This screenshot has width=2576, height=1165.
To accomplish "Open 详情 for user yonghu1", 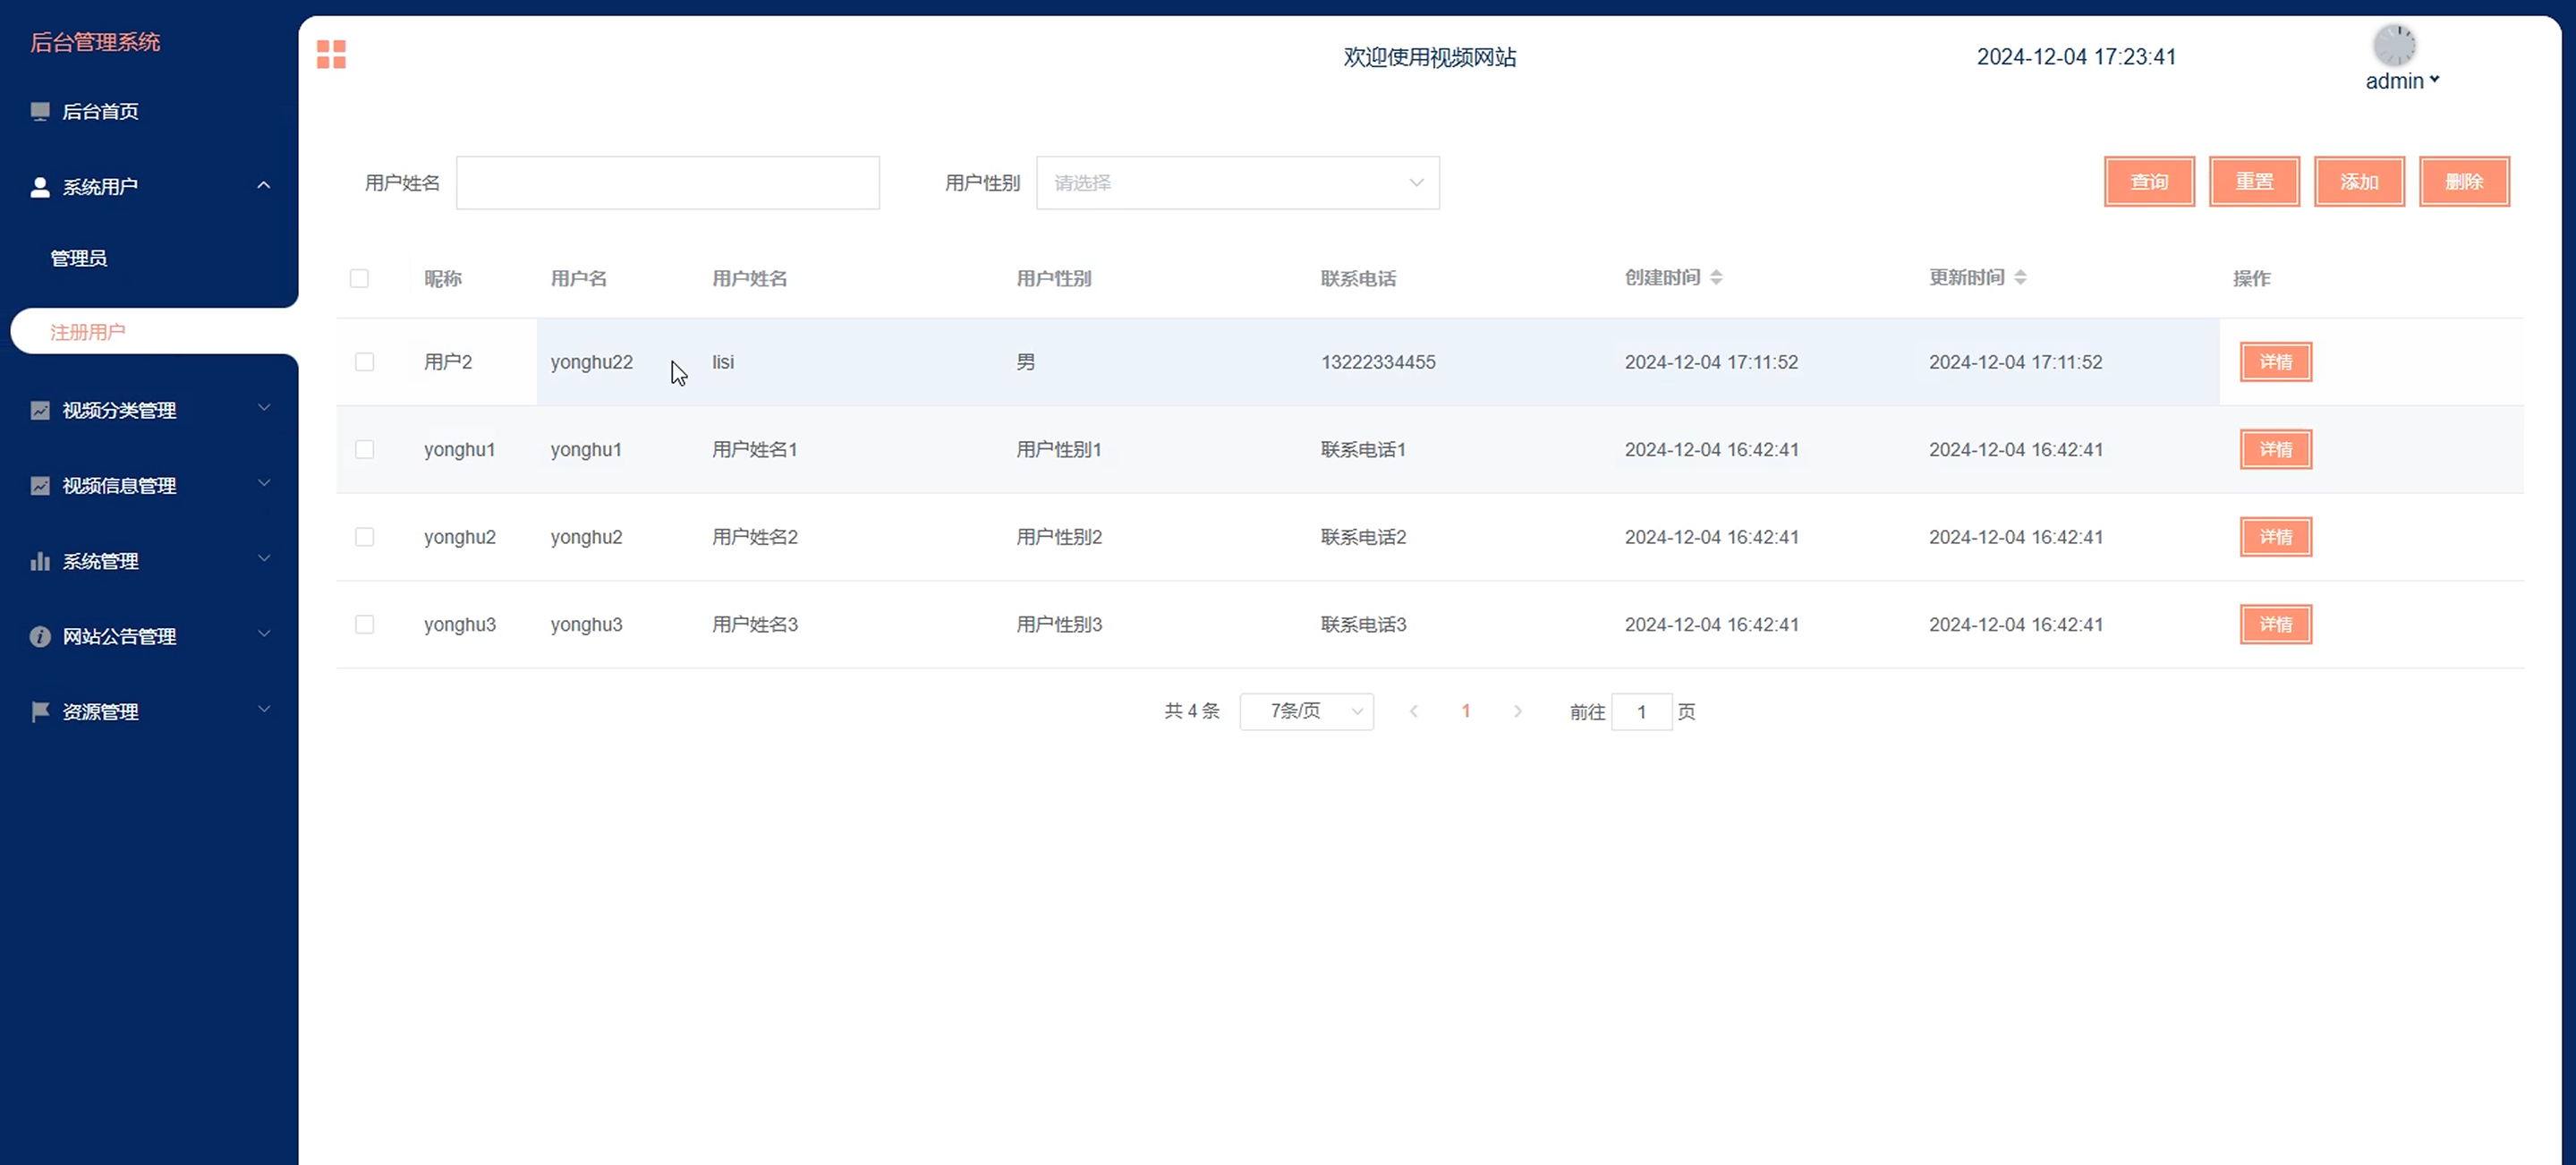I will click(2276, 449).
